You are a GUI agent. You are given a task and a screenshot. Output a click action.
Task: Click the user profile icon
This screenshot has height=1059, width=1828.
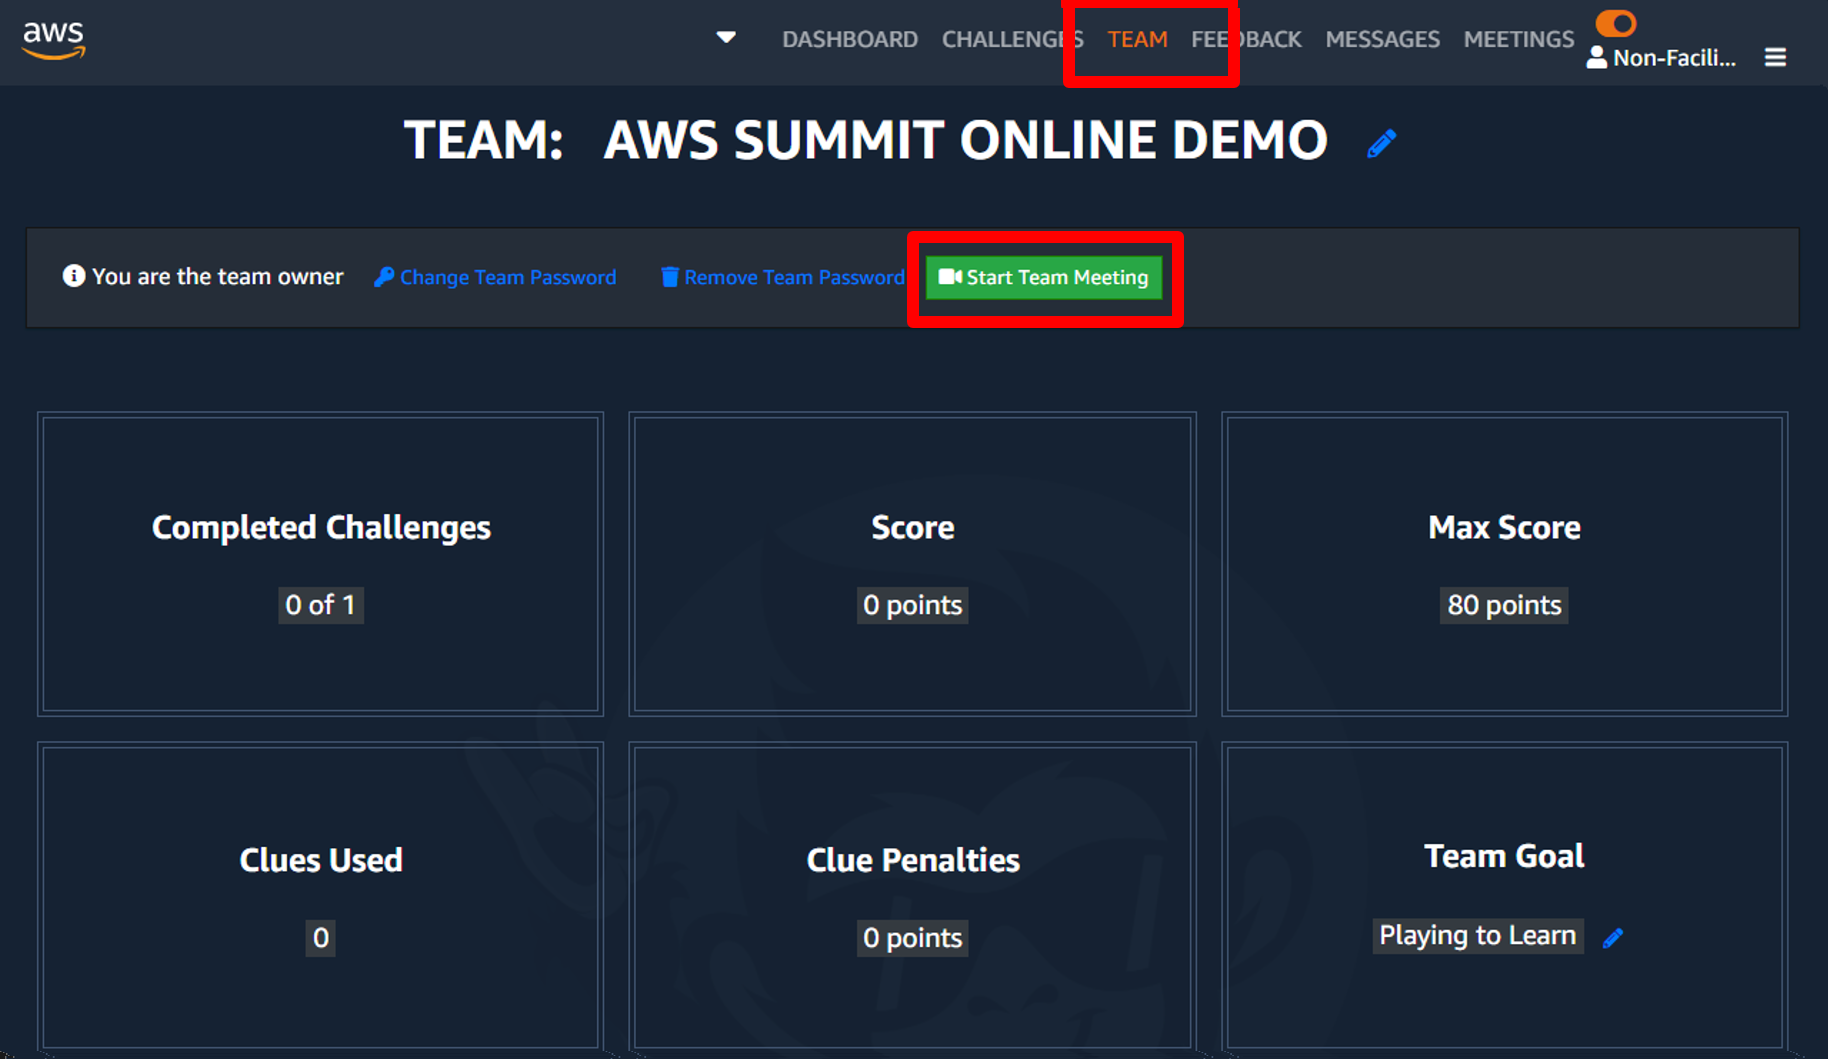point(1596,58)
